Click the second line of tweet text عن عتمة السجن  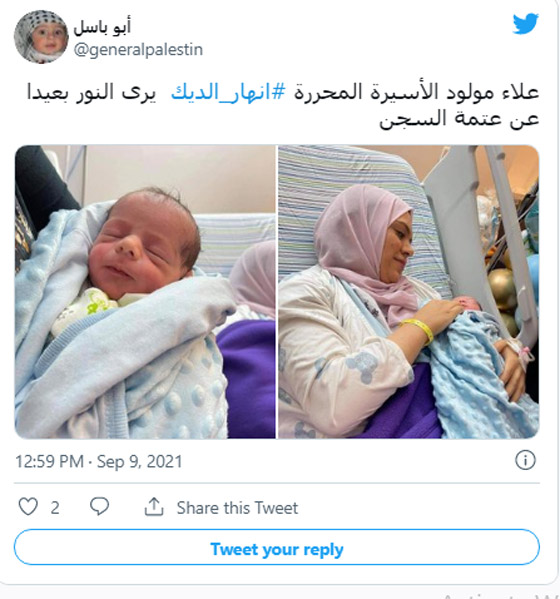pyautogui.click(x=459, y=119)
